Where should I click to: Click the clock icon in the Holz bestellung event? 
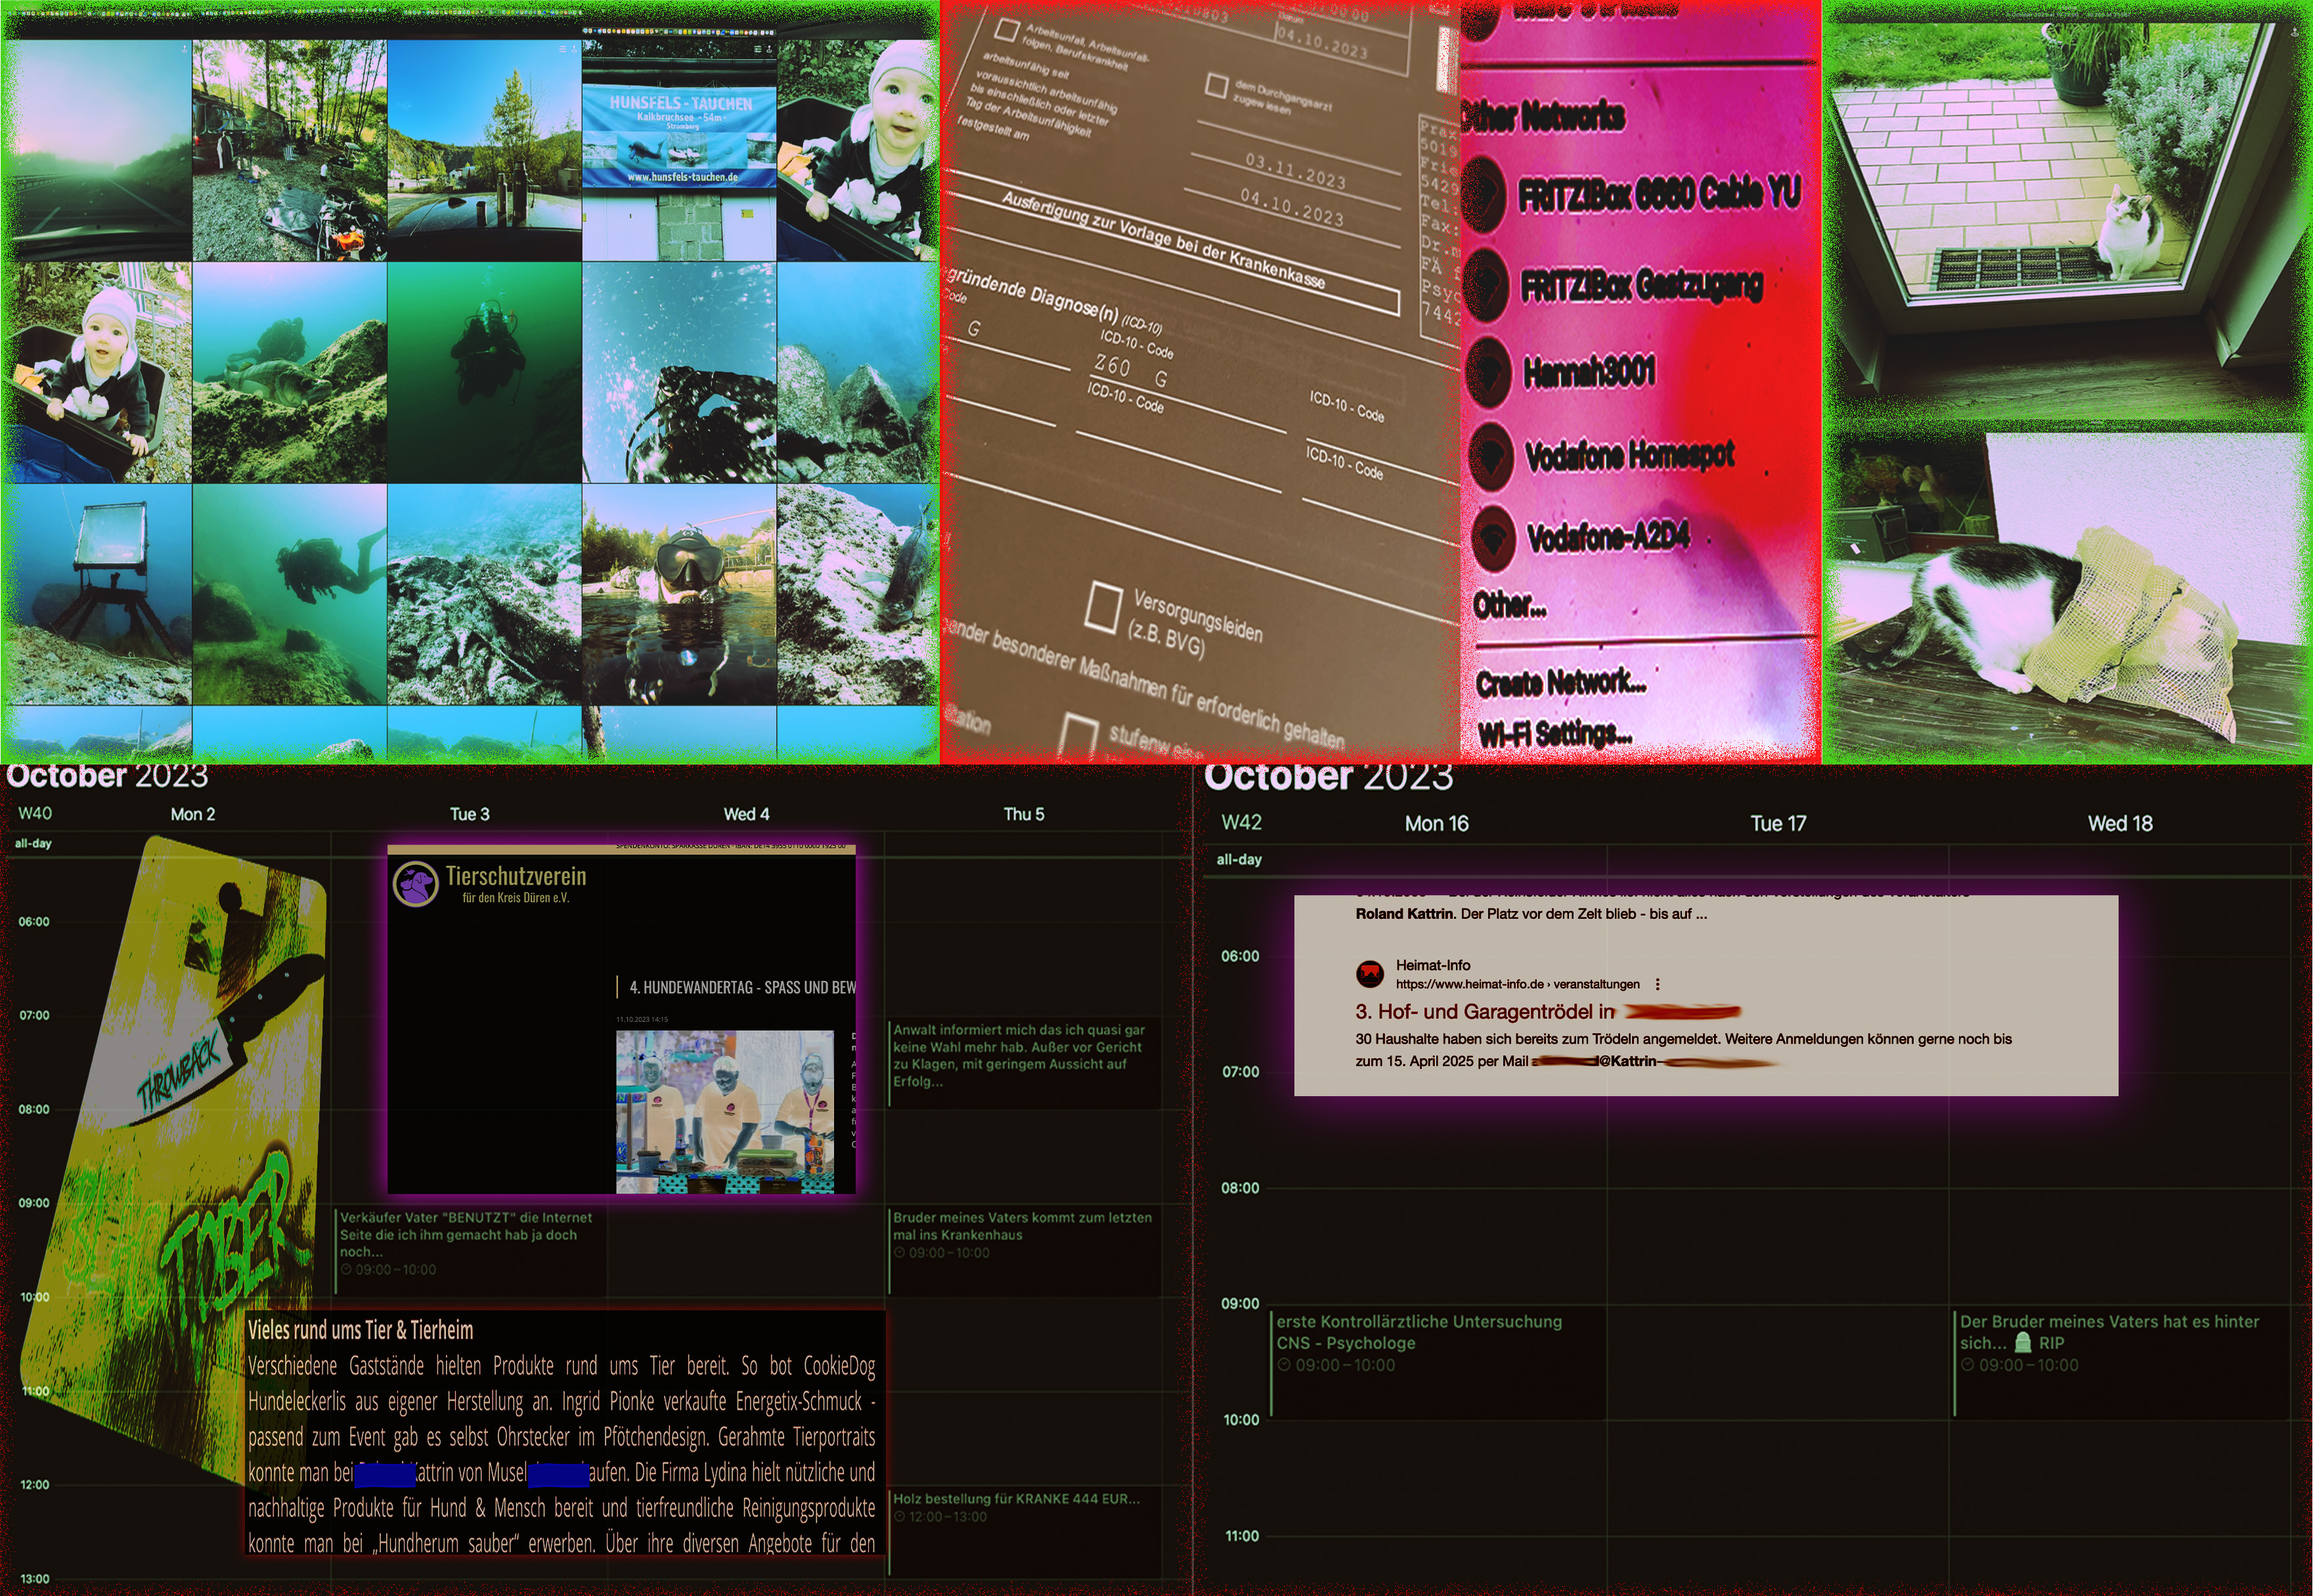coord(899,1517)
